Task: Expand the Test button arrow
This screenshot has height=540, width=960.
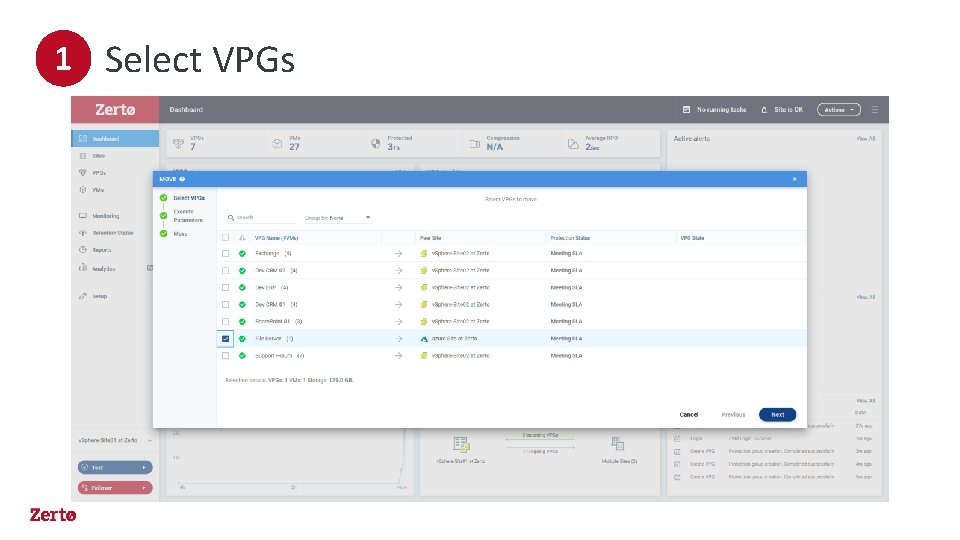Action: point(144,468)
